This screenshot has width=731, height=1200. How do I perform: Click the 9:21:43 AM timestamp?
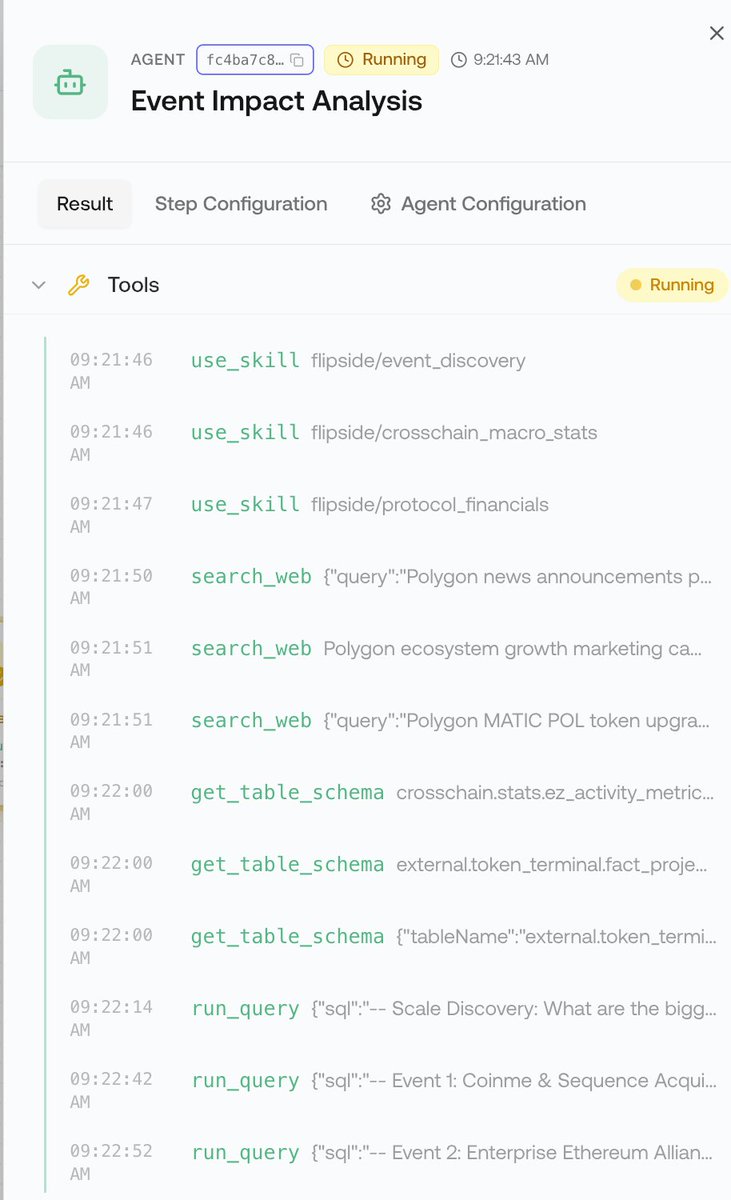(510, 60)
